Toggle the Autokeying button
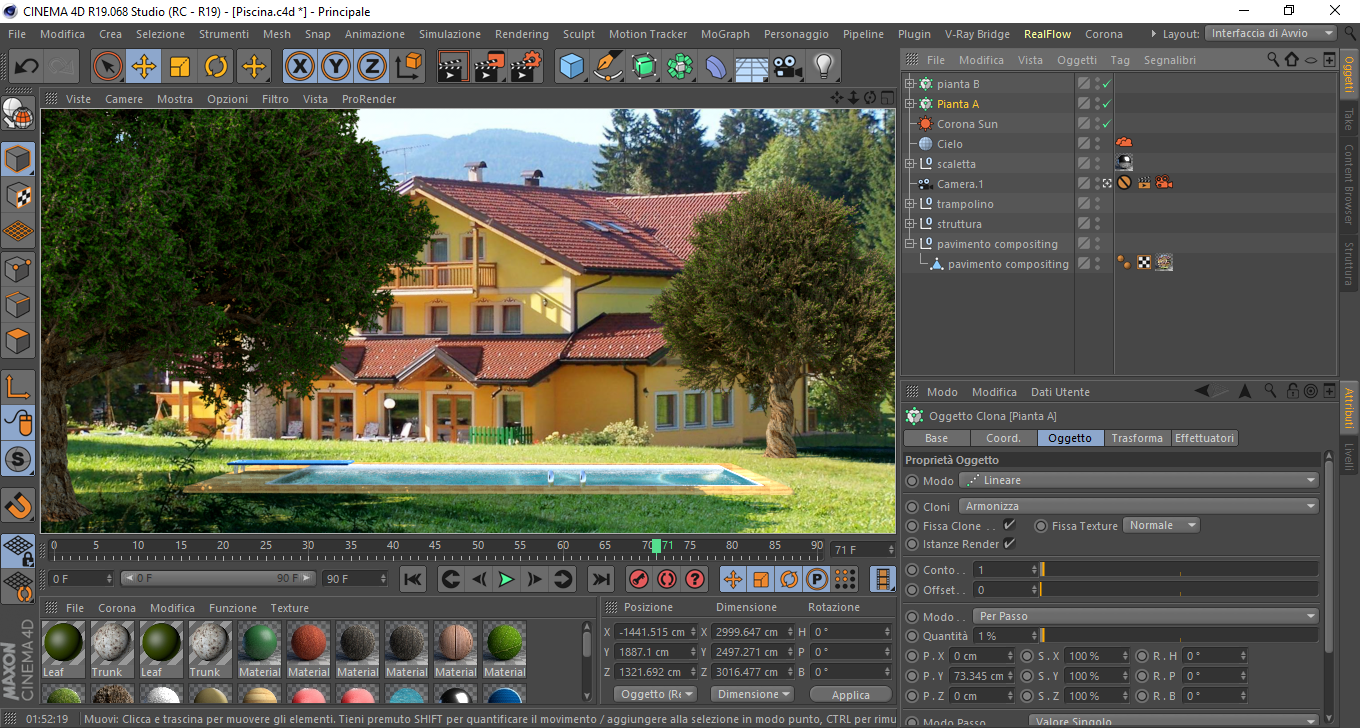The width and height of the screenshot is (1360, 728). click(666, 578)
